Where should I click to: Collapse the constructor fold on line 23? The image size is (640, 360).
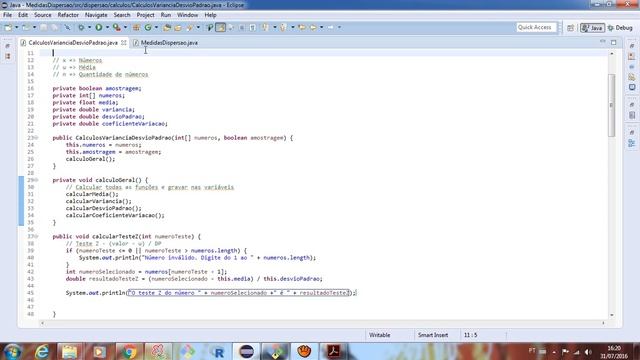[x=36, y=138]
